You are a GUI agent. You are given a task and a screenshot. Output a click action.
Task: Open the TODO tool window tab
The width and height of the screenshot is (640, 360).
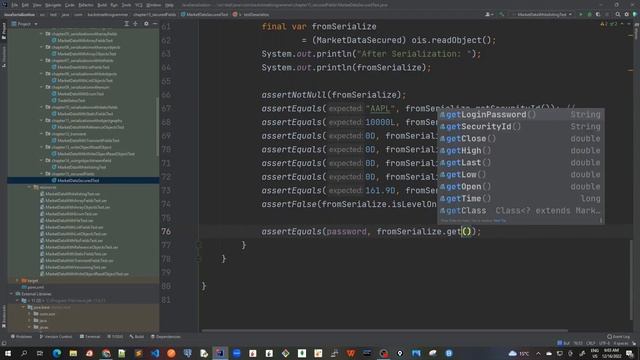click(x=115, y=337)
